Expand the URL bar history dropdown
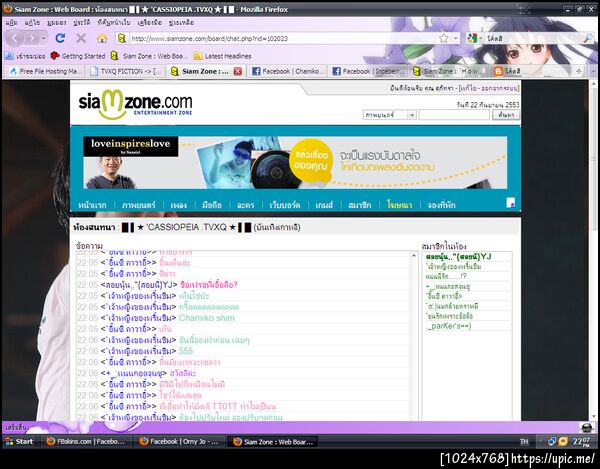 click(x=455, y=38)
